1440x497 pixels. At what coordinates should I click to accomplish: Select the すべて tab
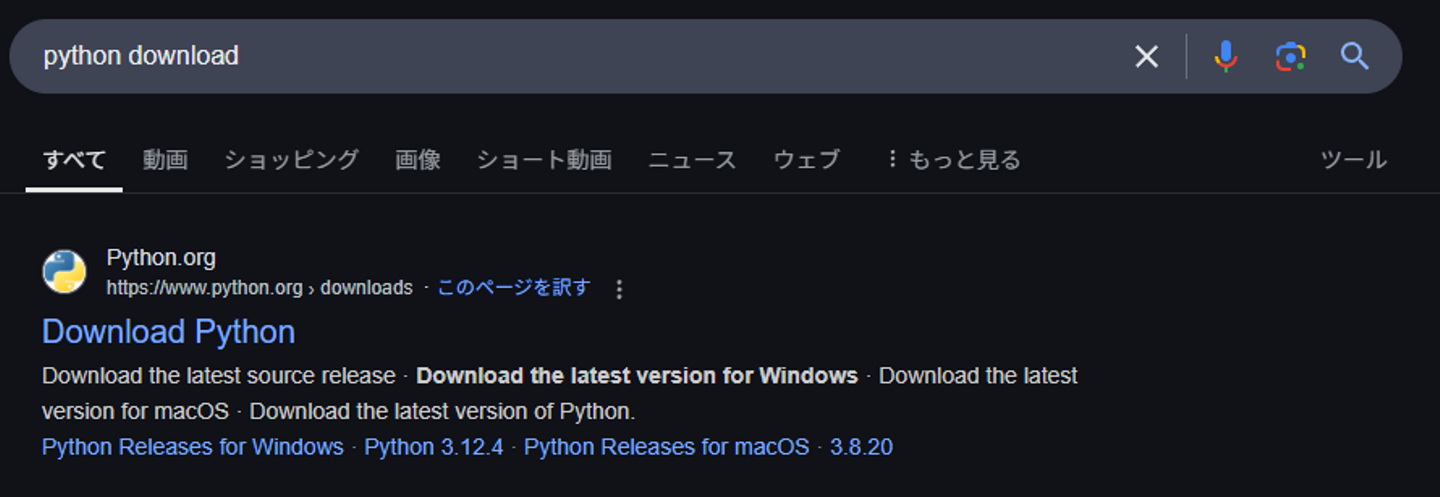[x=74, y=160]
